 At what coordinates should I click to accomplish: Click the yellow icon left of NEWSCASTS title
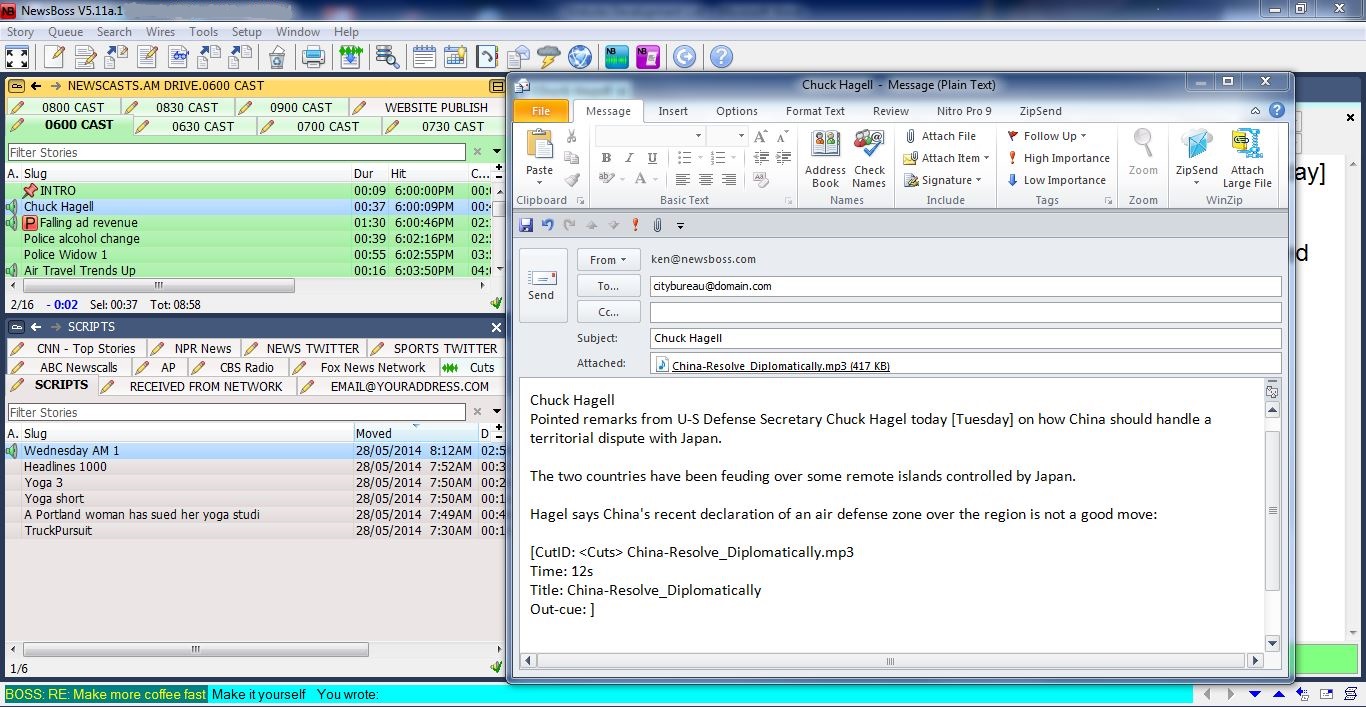coord(16,86)
